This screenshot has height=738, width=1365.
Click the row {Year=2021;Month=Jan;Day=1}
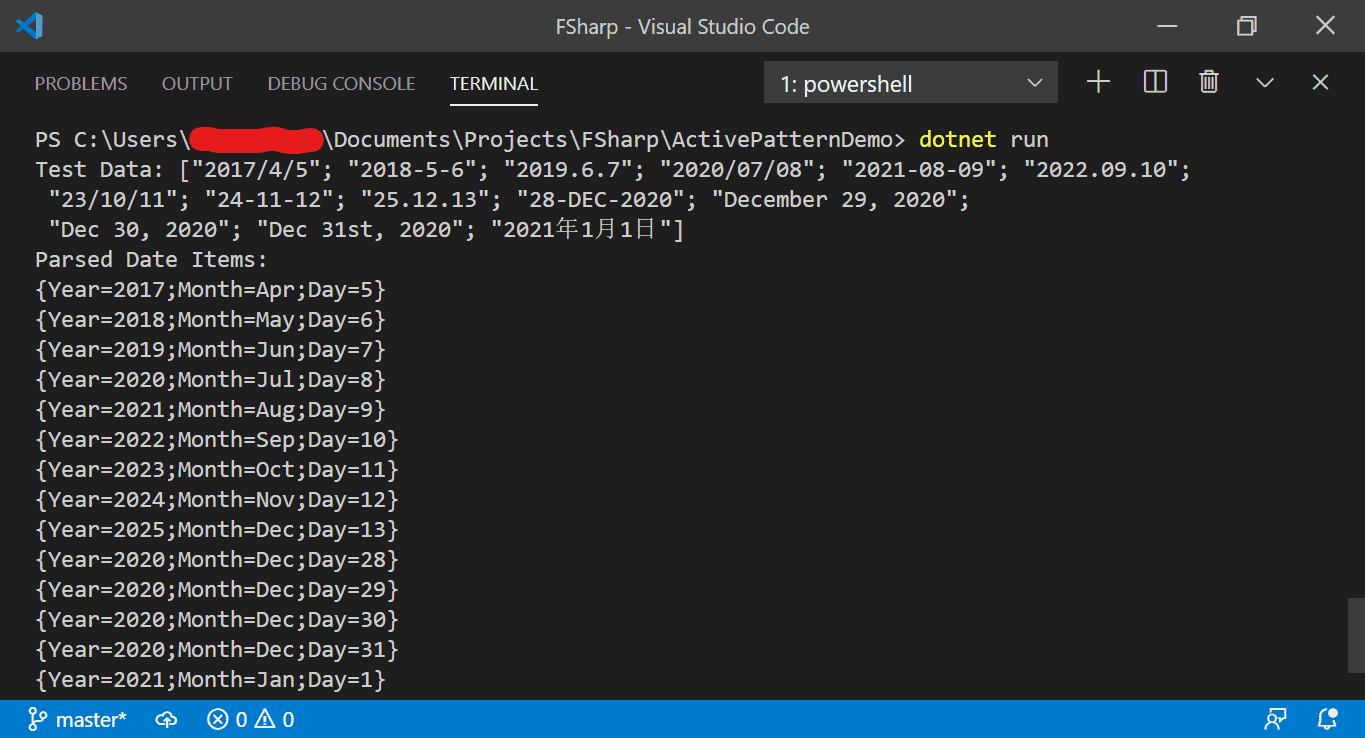tap(210, 680)
